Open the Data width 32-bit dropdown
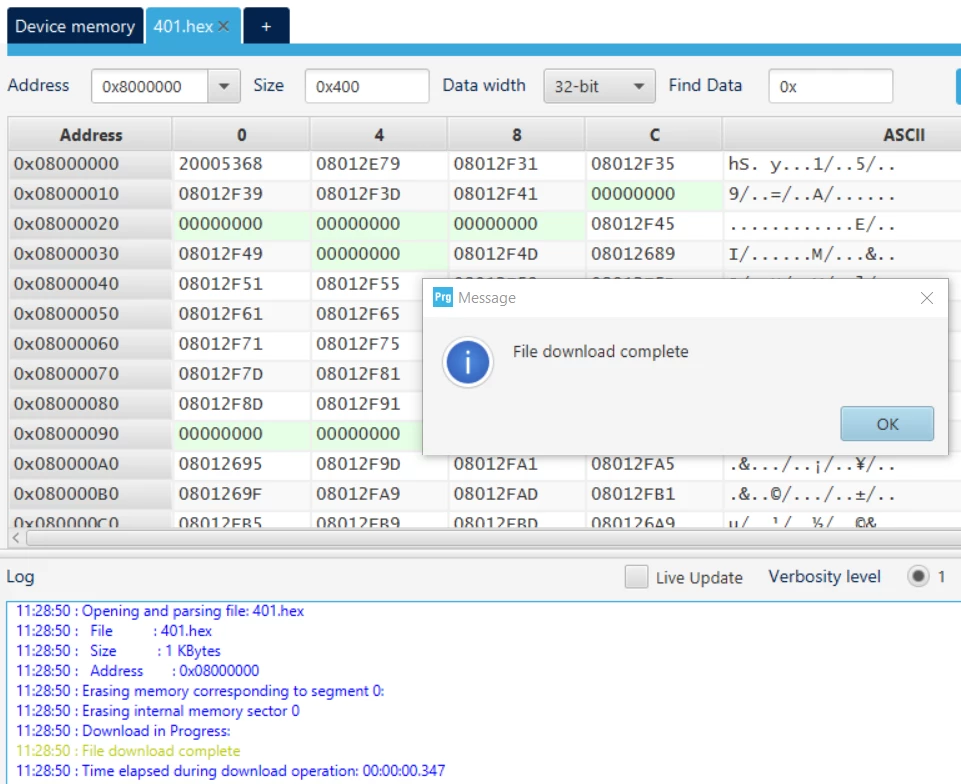The image size is (961, 784). tap(599, 86)
